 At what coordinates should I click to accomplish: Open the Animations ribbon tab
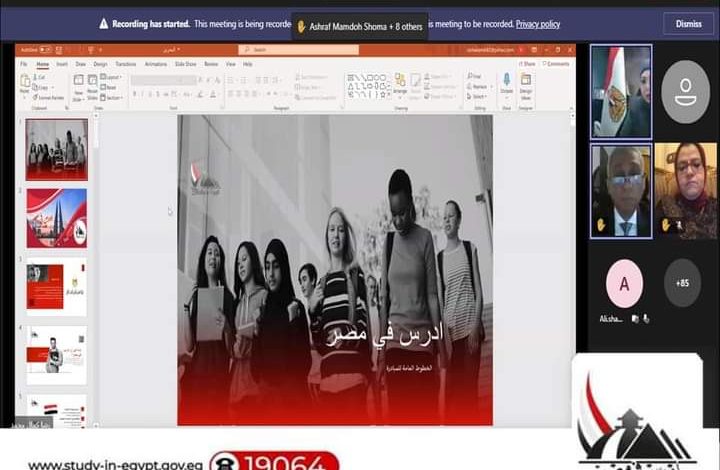[x=156, y=64]
